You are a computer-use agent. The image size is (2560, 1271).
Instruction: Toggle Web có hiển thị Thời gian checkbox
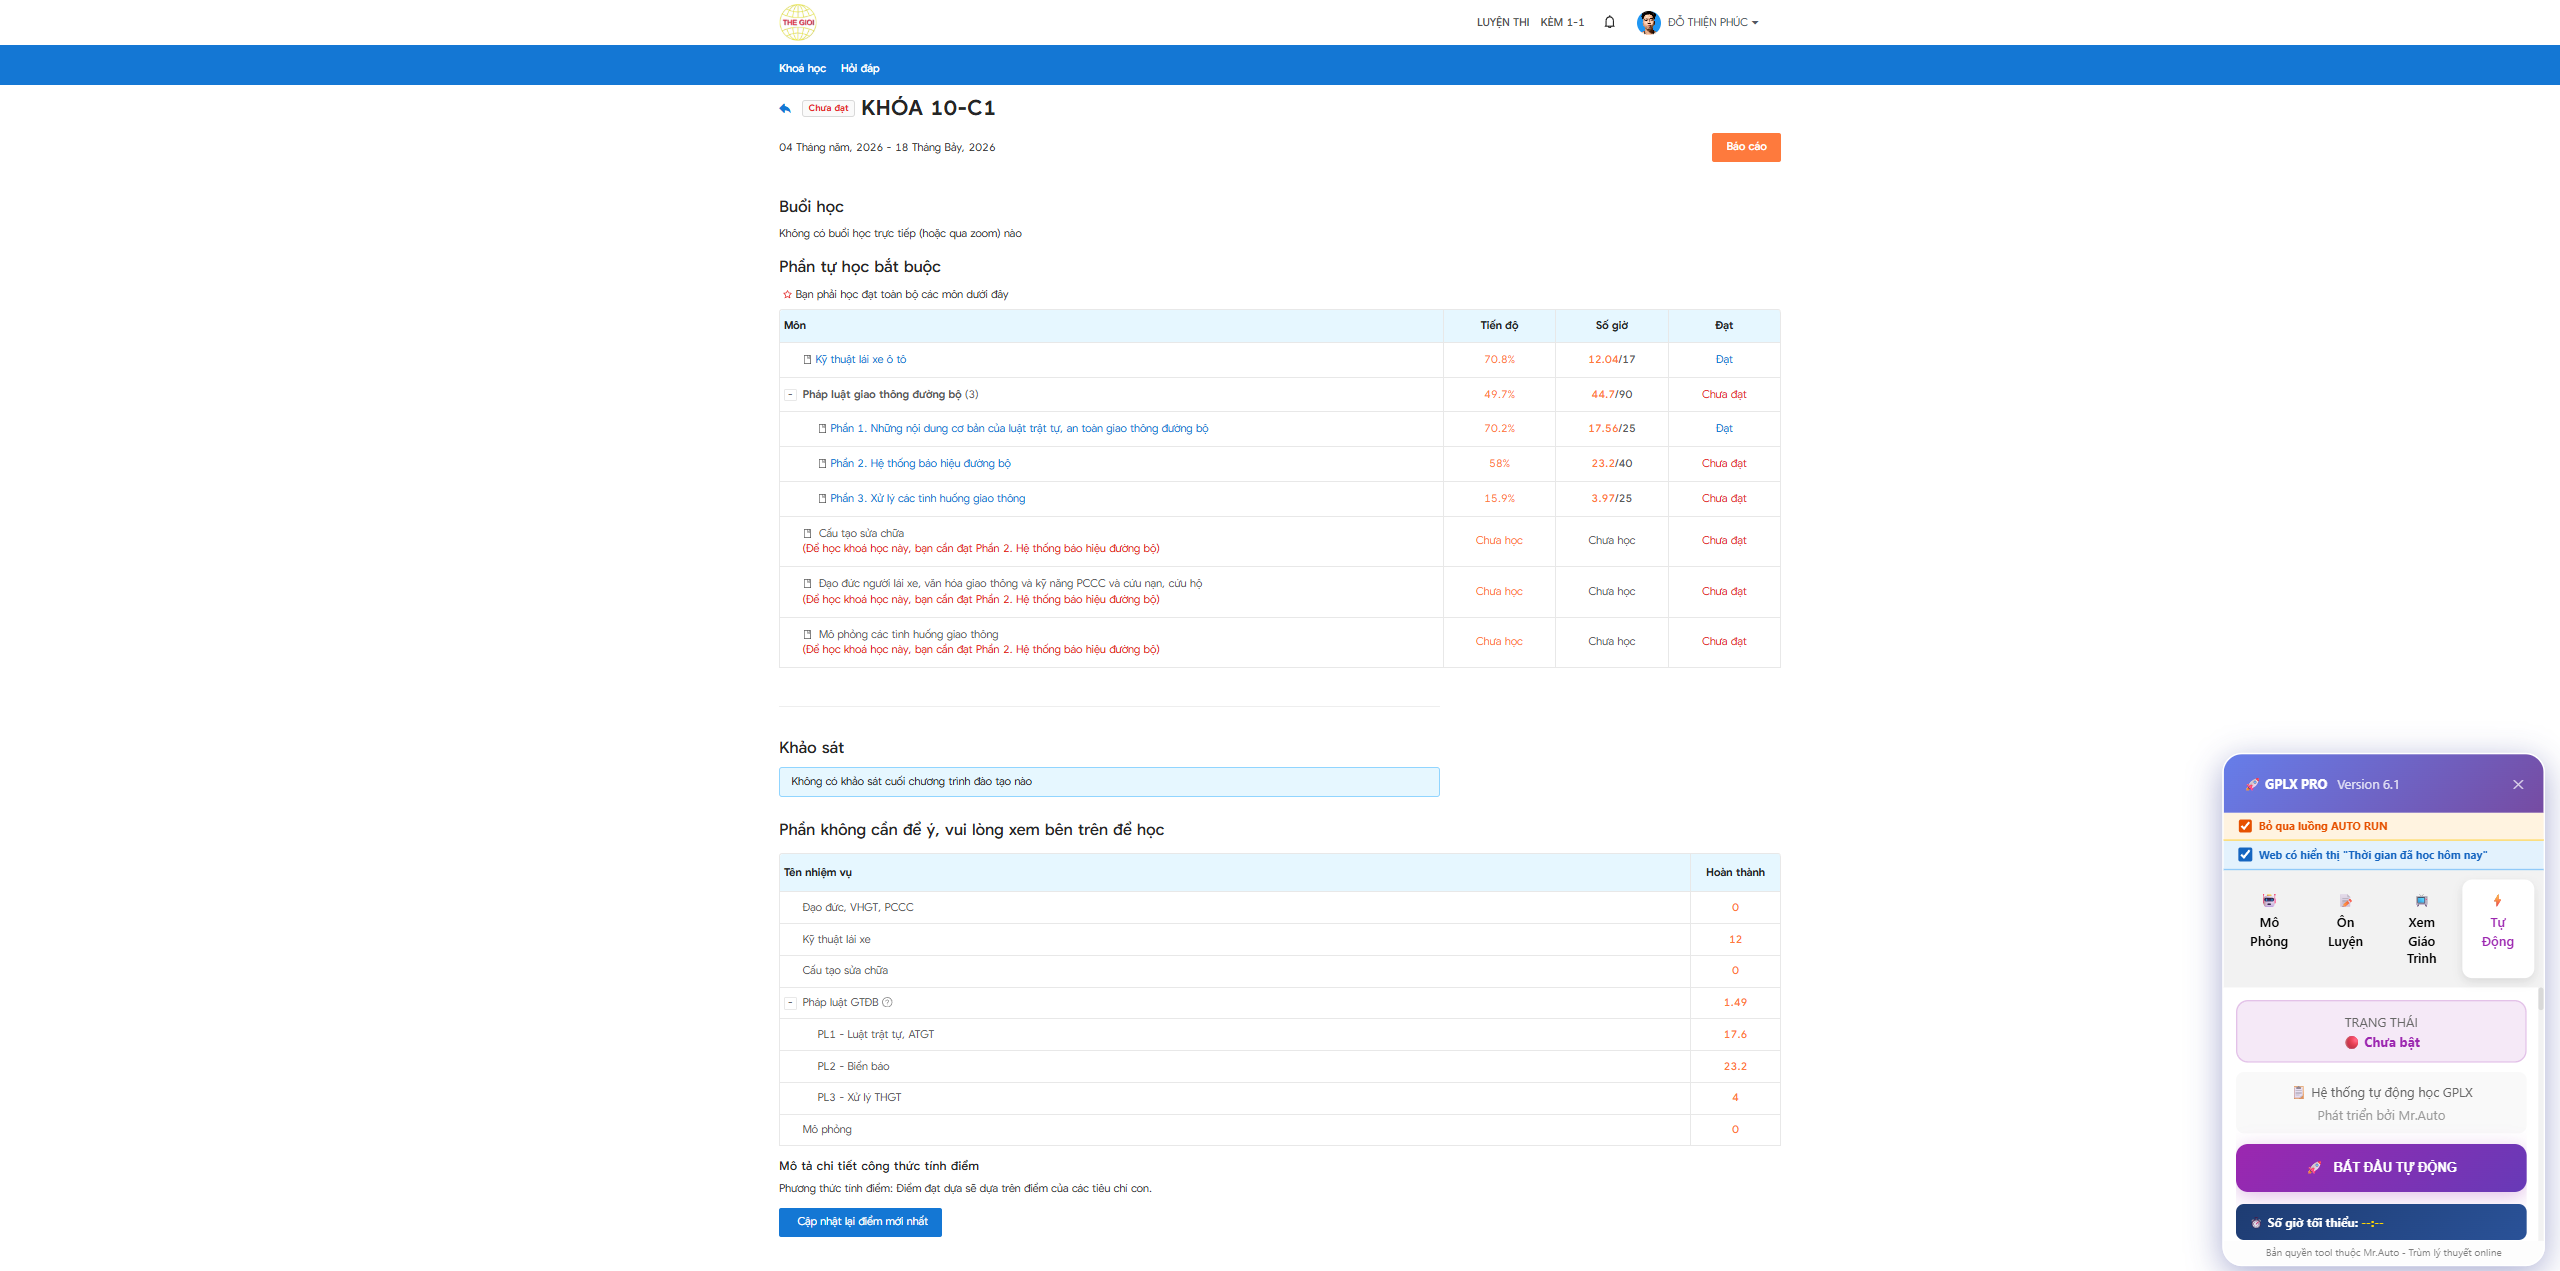(2245, 855)
